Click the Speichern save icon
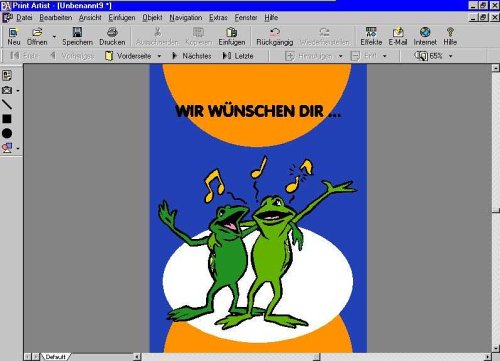The image size is (500, 361). point(77,32)
